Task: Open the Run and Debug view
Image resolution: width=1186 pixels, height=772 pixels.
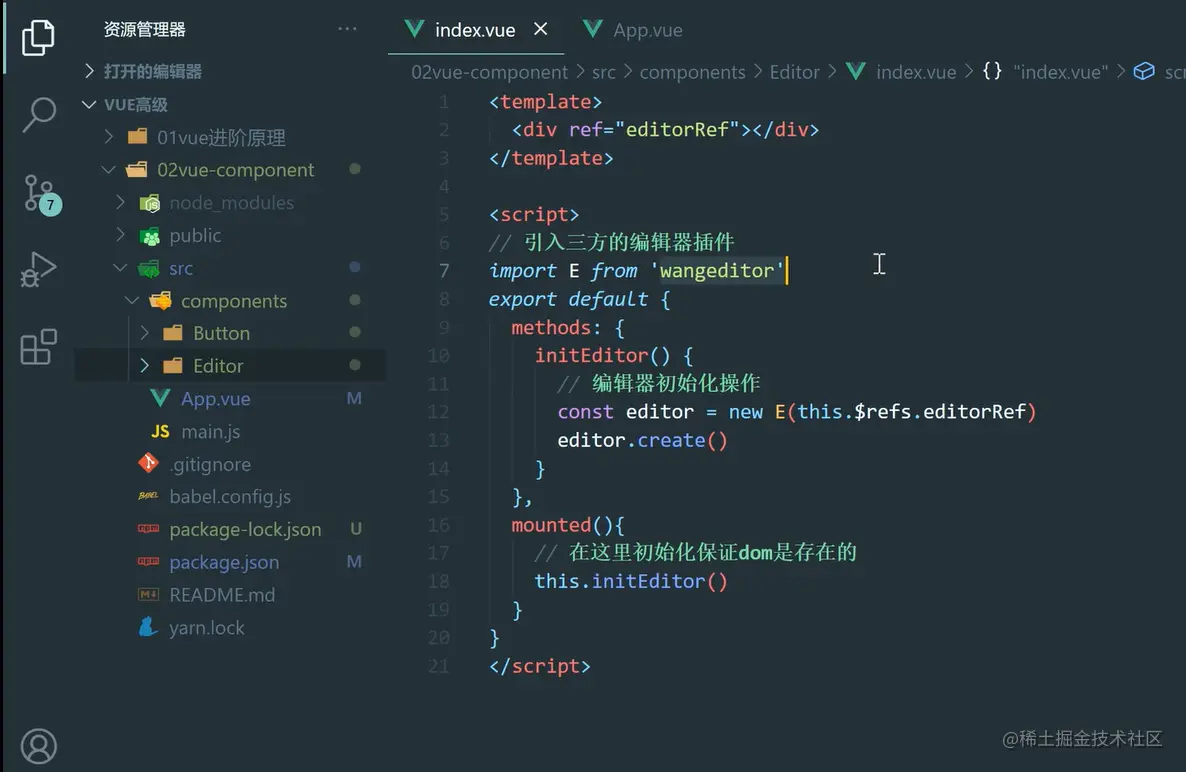Action: click(x=38, y=269)
